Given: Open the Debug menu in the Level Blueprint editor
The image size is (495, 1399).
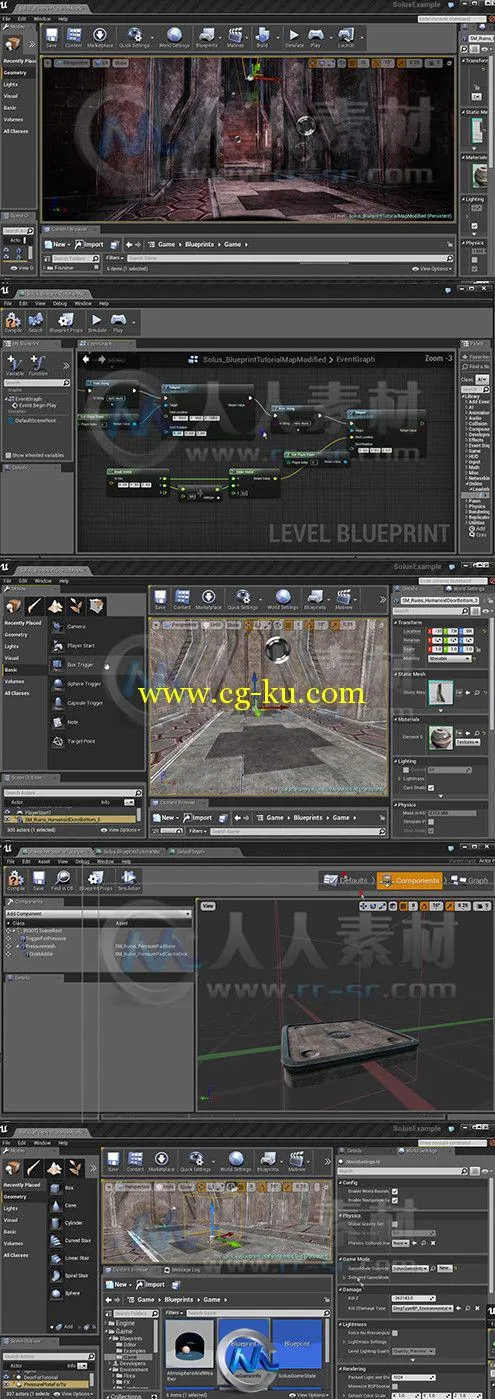Looking at the screenshot, I should (x=59, y=302).
